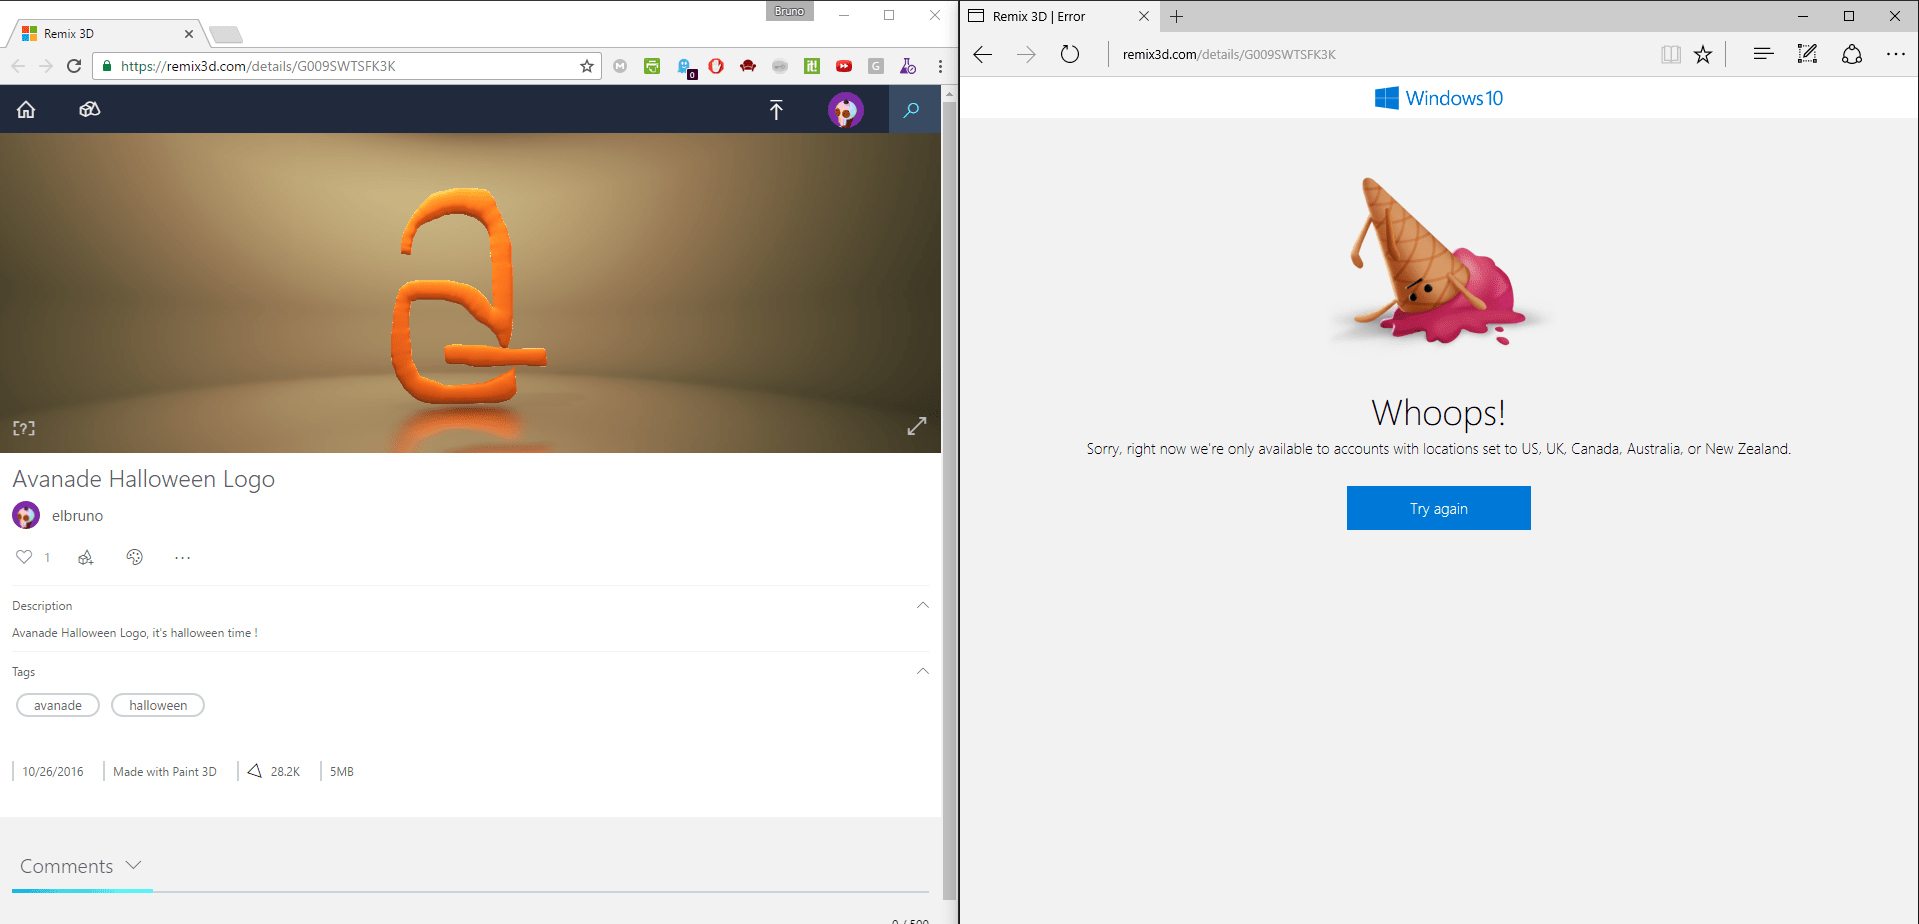
Task: Expand the Comments dropdown chevron
Action: (x=134, y=865)
